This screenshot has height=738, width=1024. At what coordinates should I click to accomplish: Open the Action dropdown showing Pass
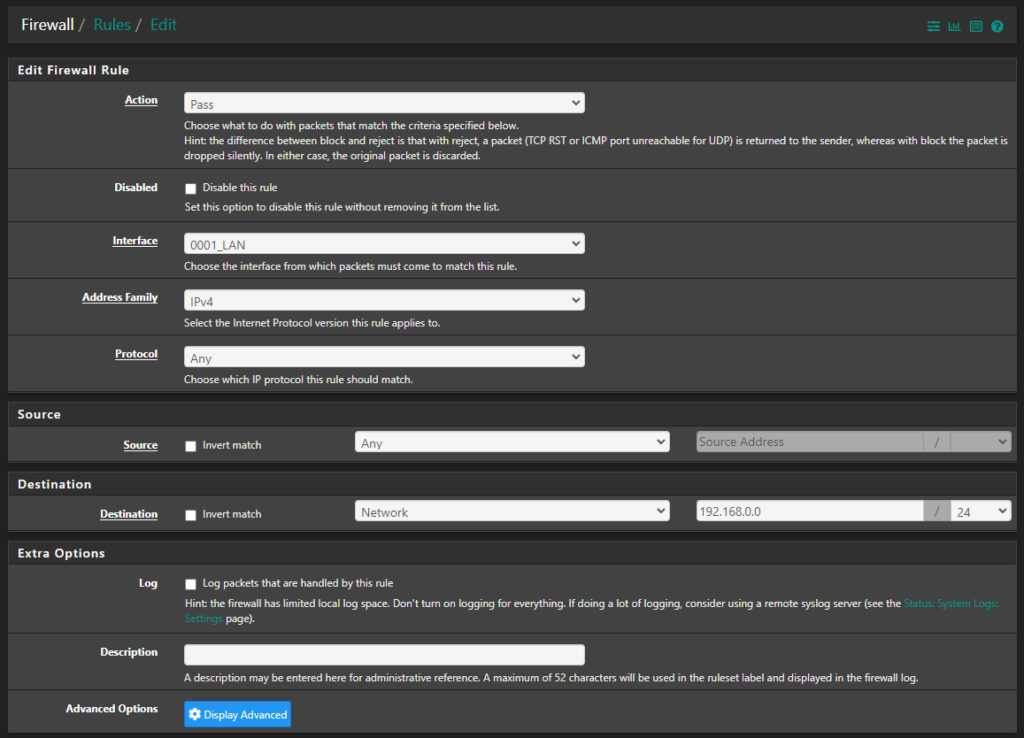pyautogui.click(x=384, y=102)
